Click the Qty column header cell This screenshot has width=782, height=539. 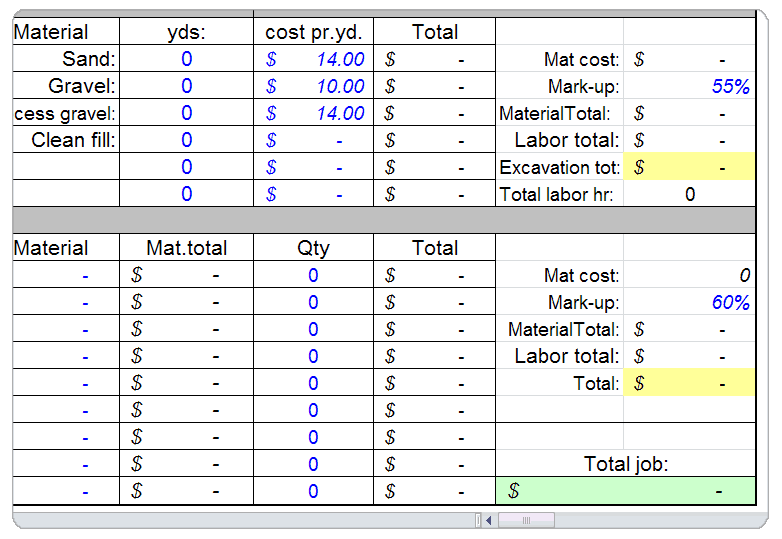coord(313,248)
